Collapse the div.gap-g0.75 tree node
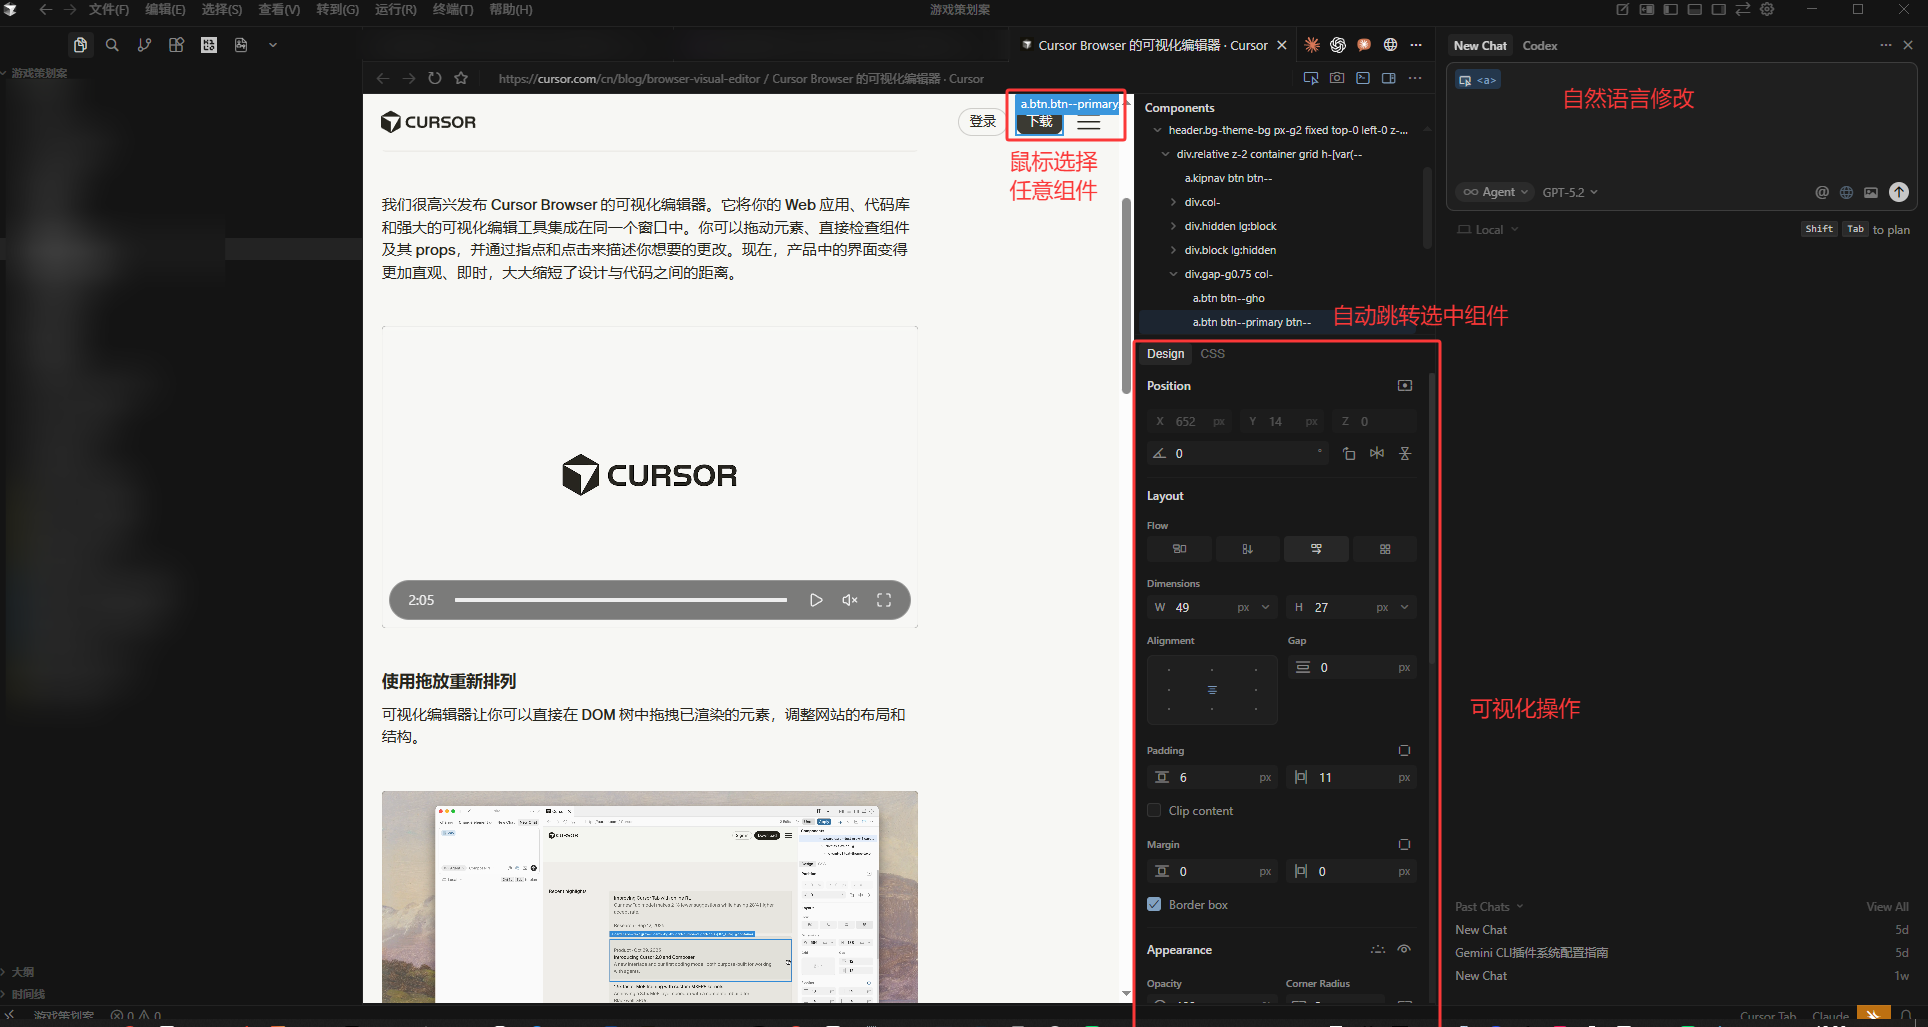The image size is (1928, 1027). tap(1174, 274)
